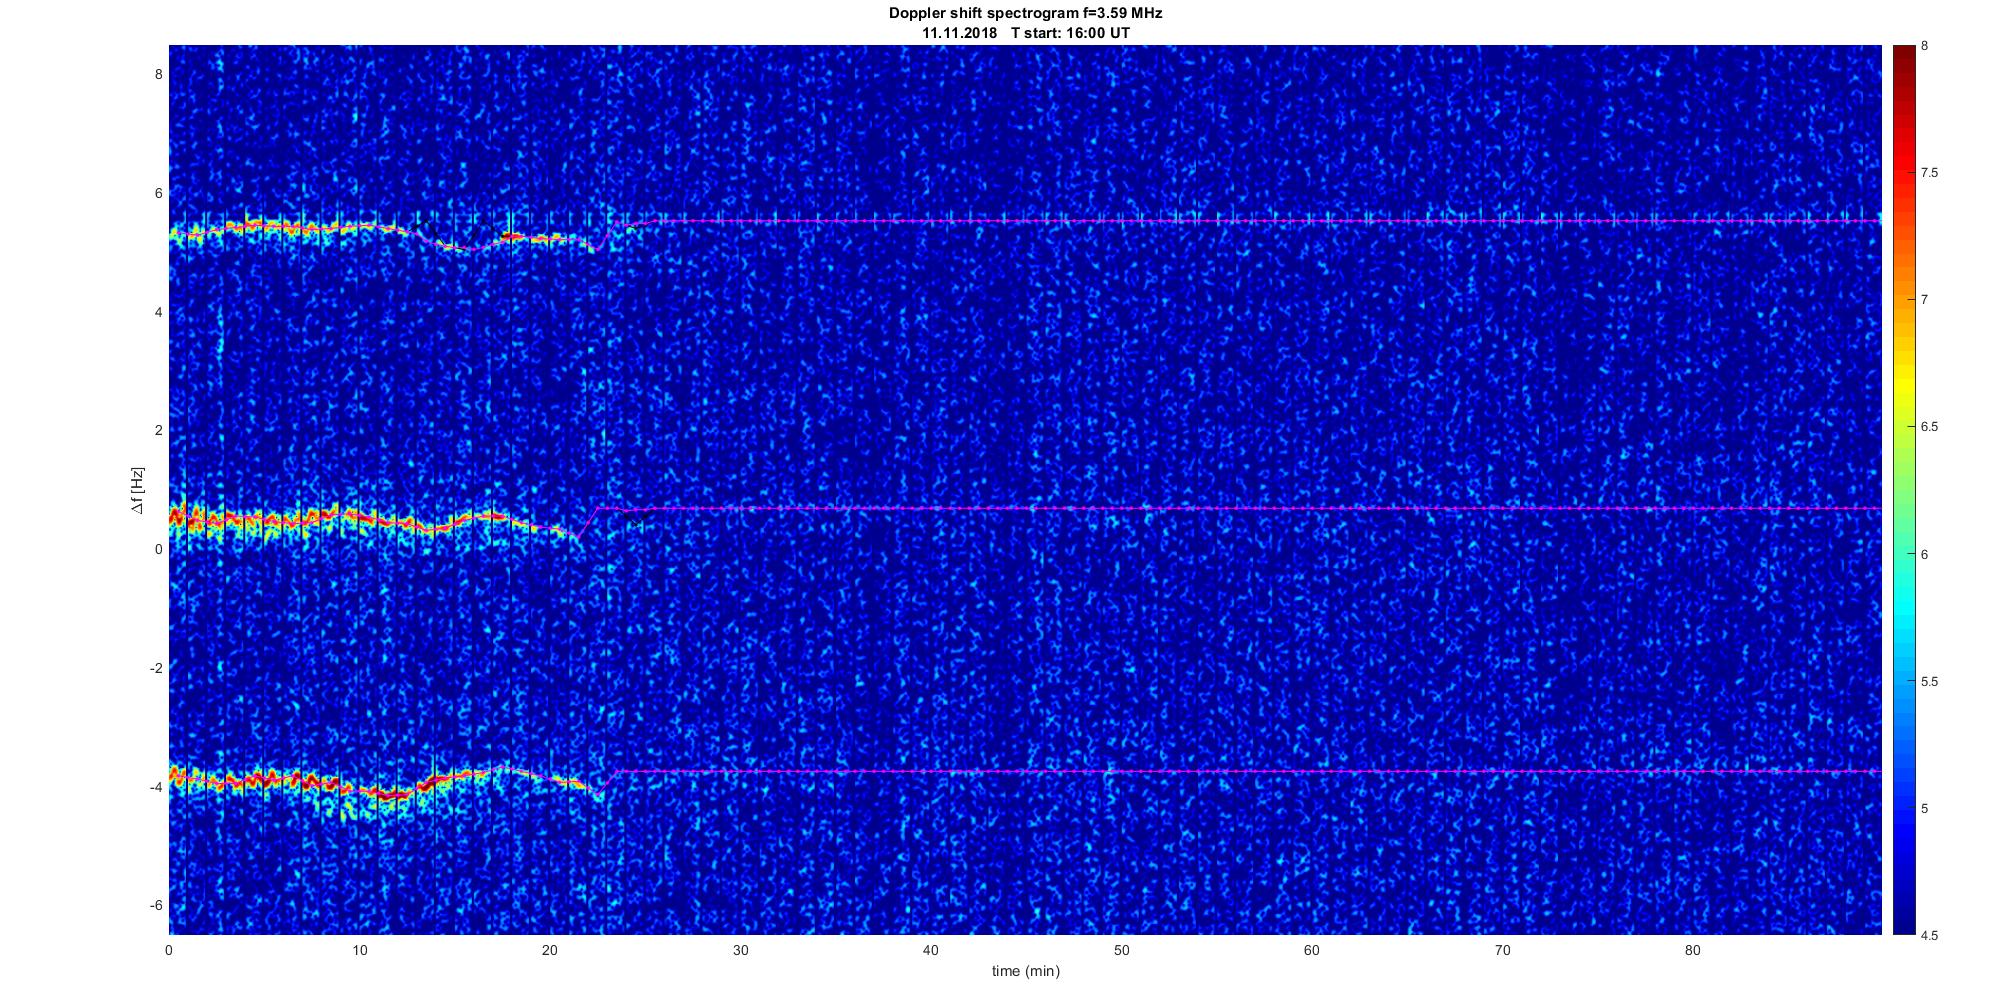
Task: Click the date line '11.11.2018 T start: 16:00 UT'
Action: [1026, 33]
